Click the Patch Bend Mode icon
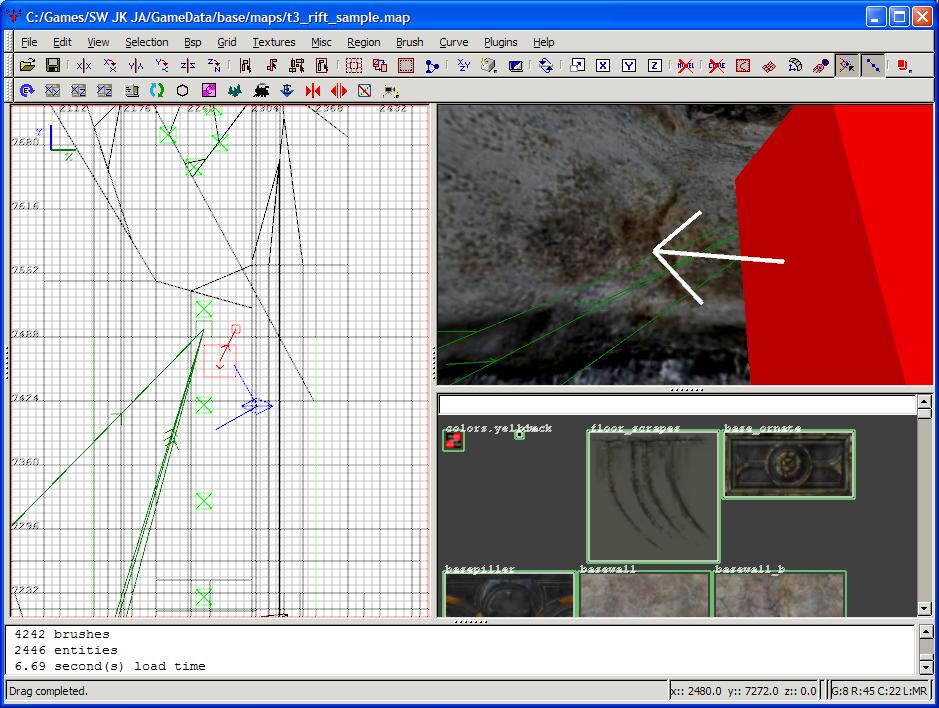Viewport: 939px width, 708px height. (x=795, y=65)
